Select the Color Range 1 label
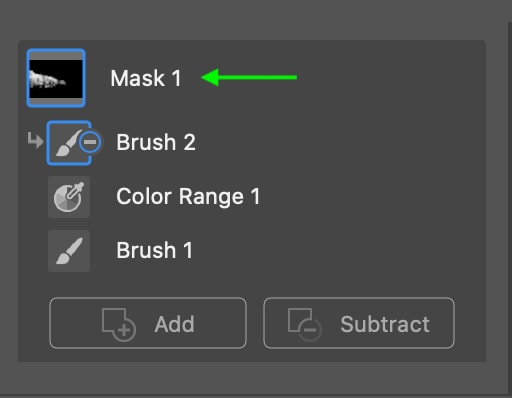 click(188, 197)
